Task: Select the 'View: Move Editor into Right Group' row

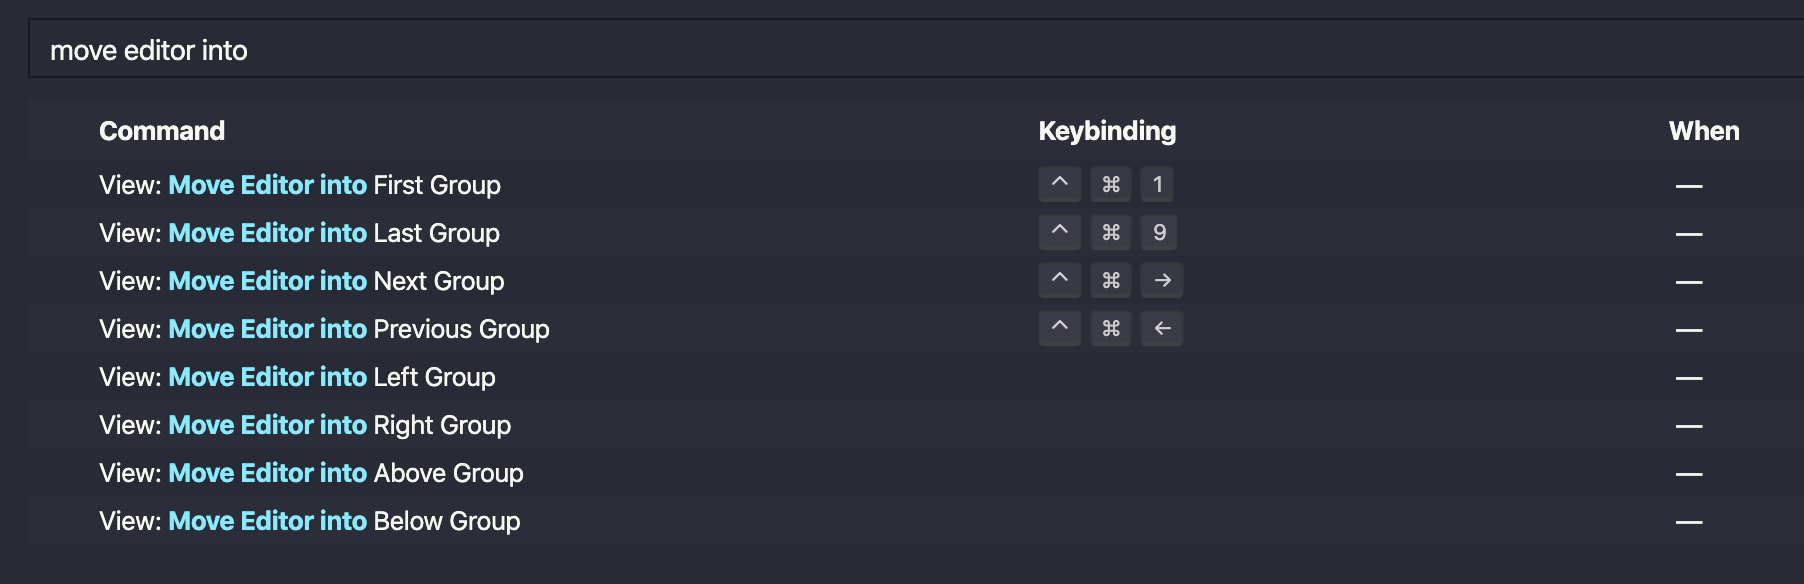Action: coord(304,424)
